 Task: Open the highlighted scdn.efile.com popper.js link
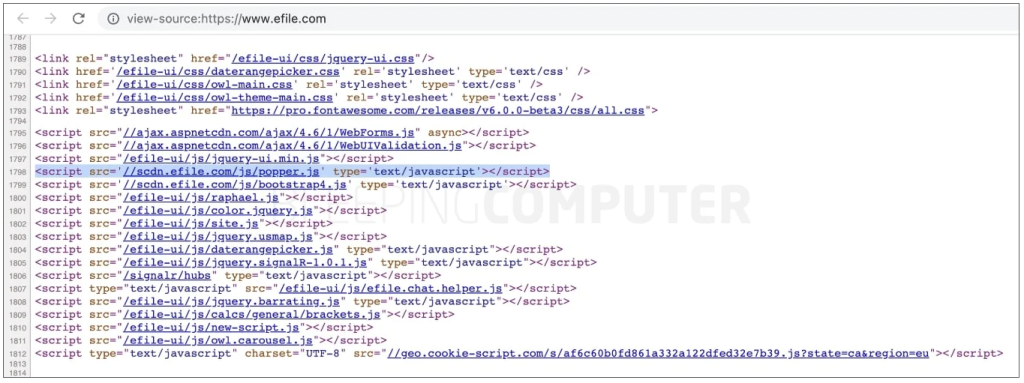click(x=221, y=171)
